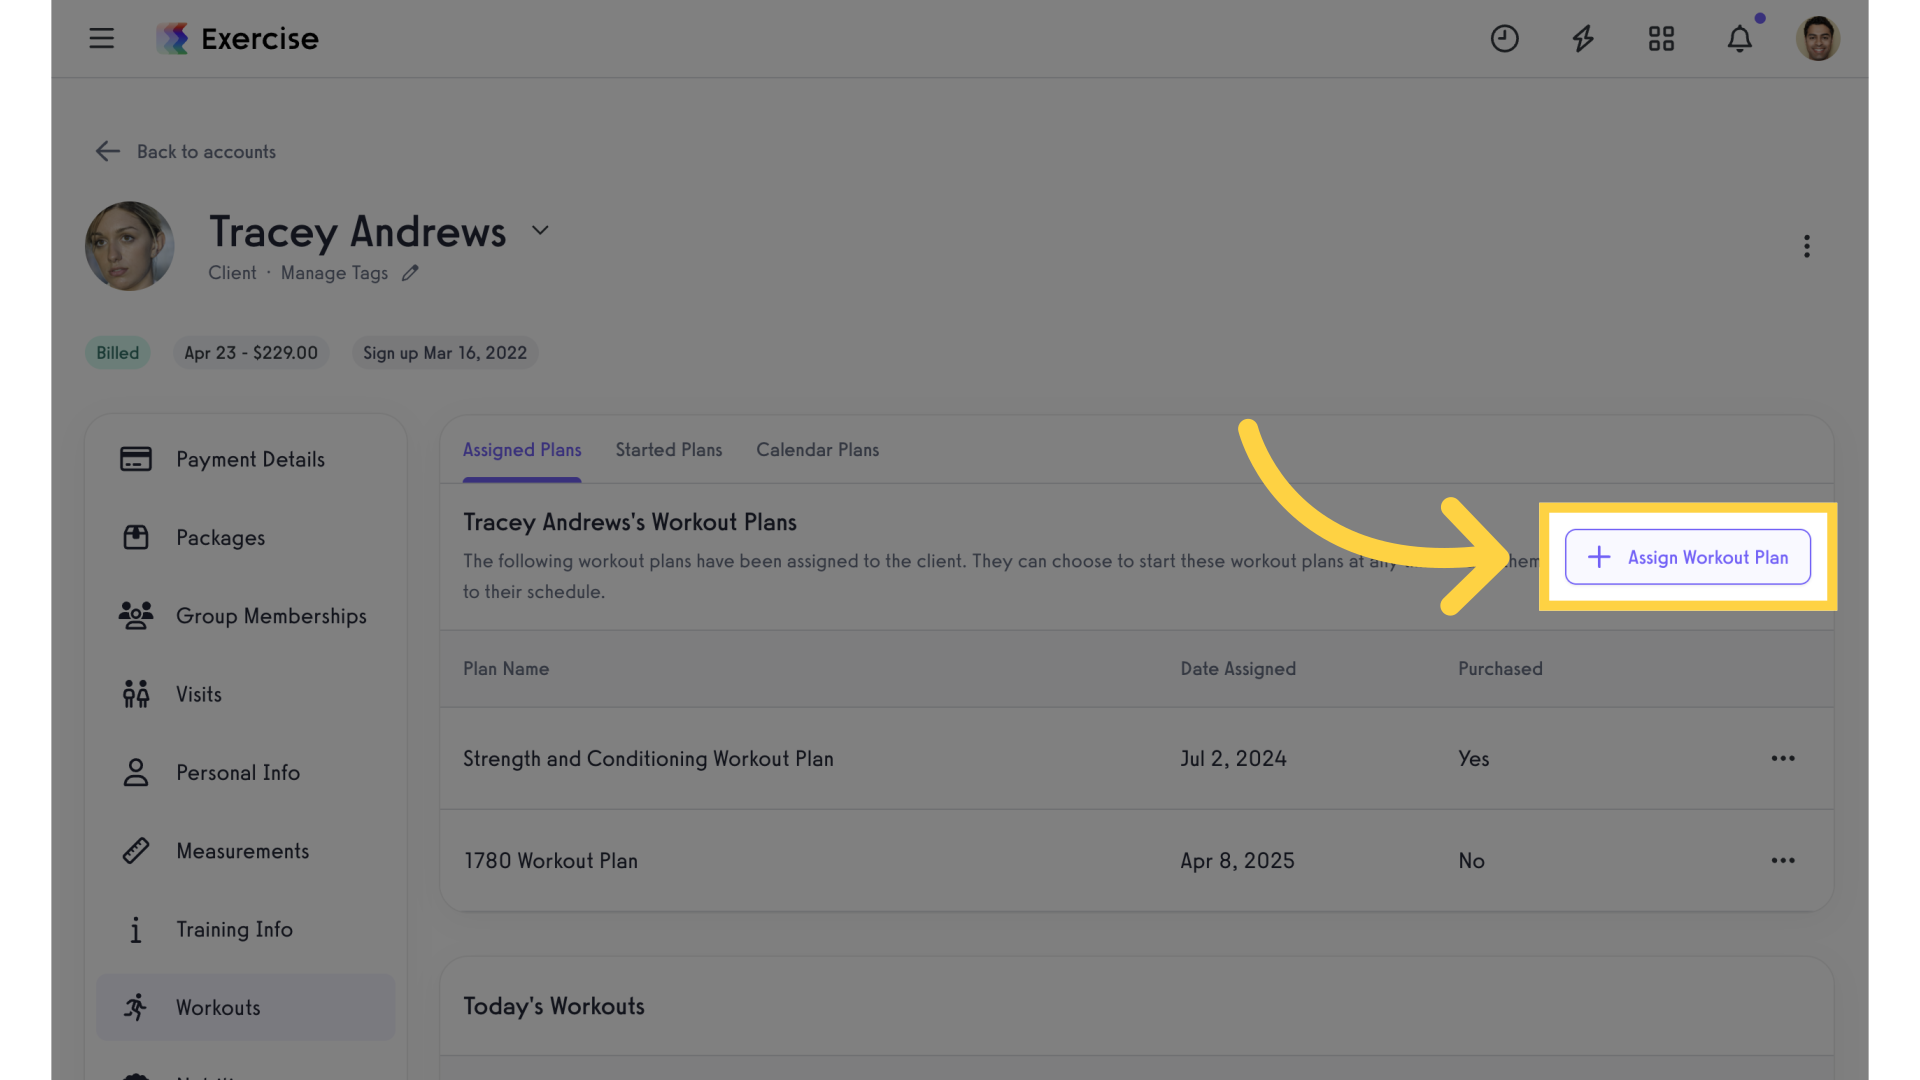Click the Manage Tags pencil icon
The image size is (1920, 1080).
410,273
